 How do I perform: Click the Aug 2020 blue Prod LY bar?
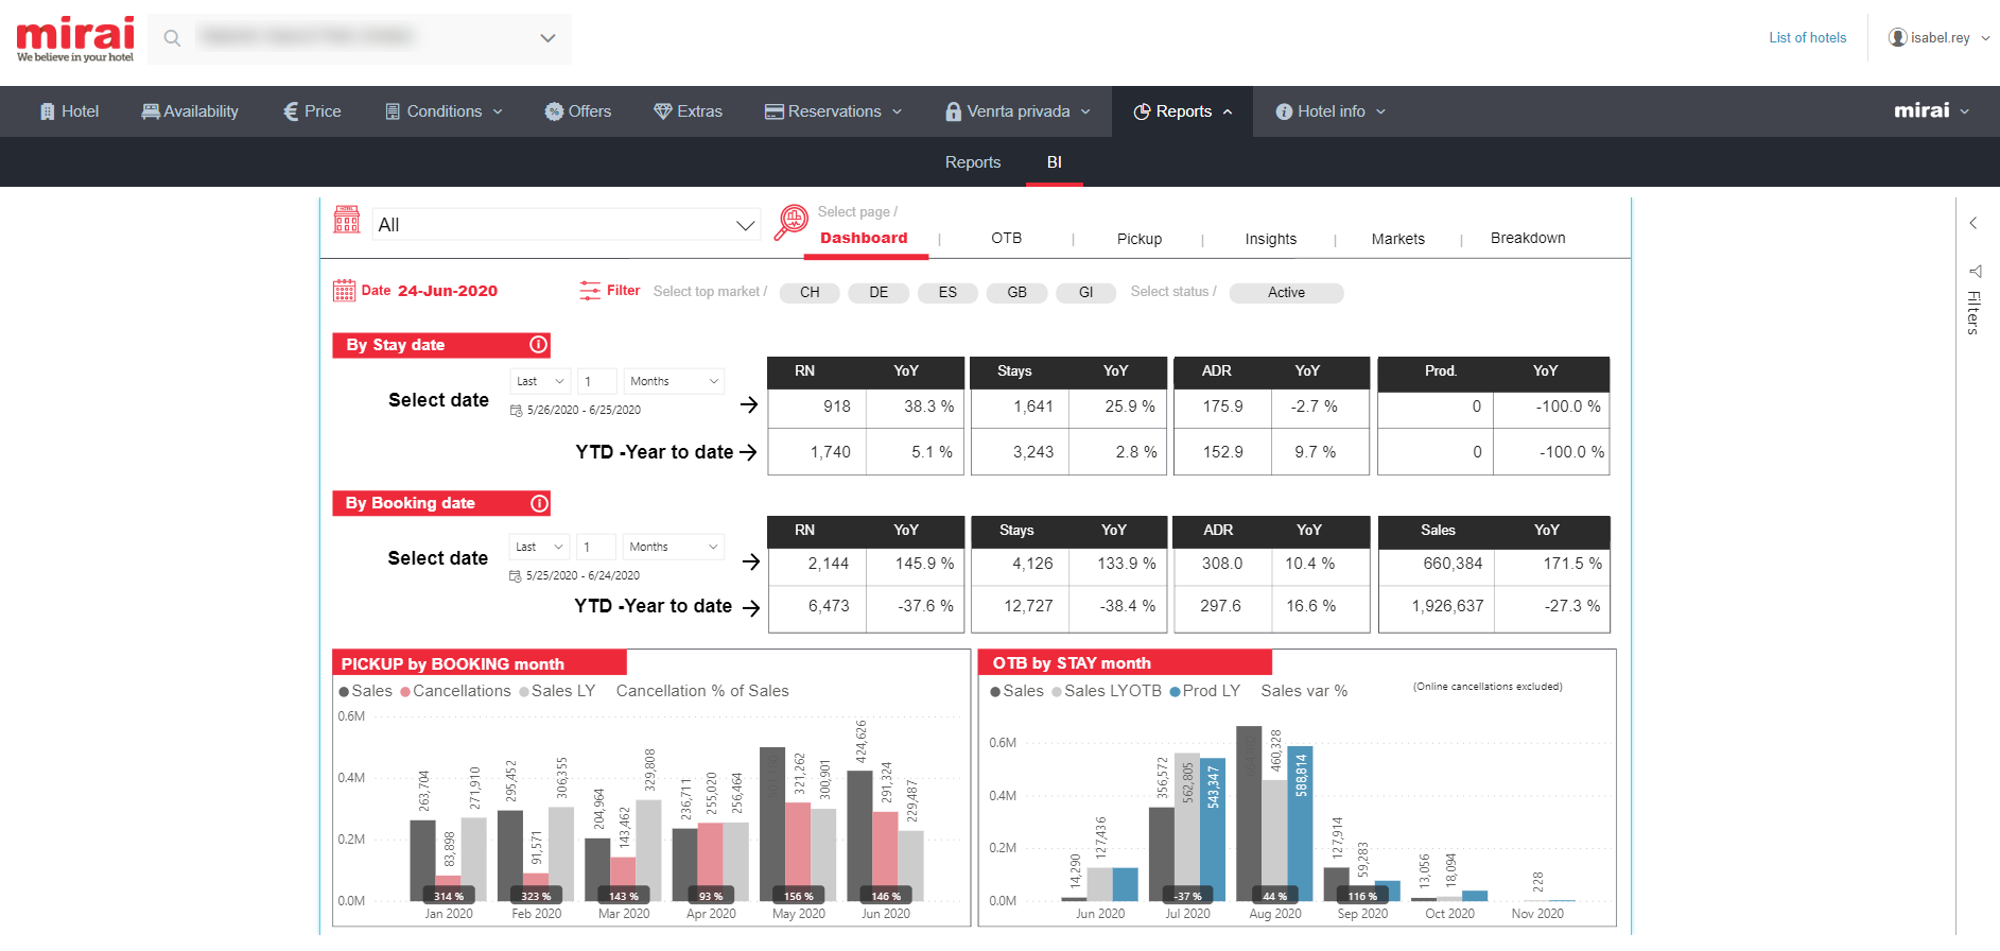coord(1300,824)
